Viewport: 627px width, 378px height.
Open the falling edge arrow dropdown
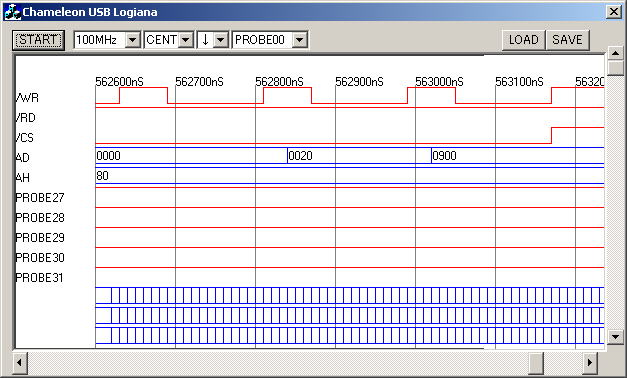tap(220, 40)
